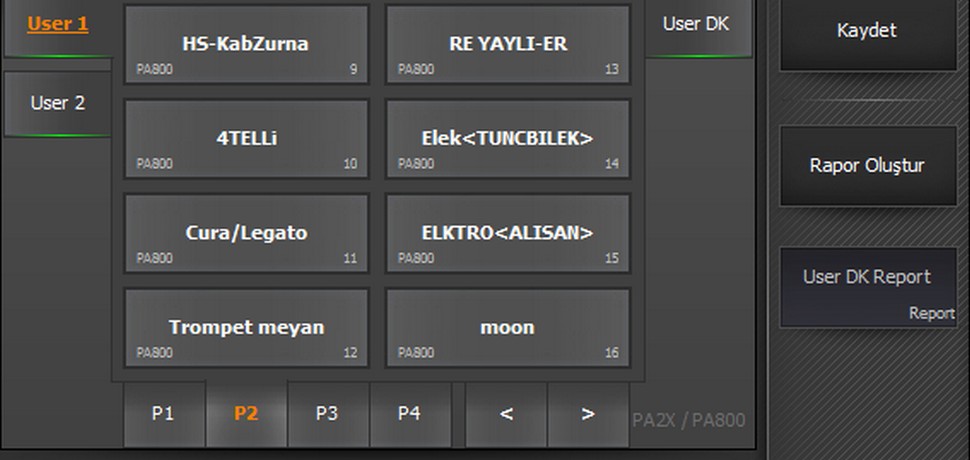The width and height of the screenshot is (970, 460).
Task: Go to page P2
Action: [x=246, y=414]
